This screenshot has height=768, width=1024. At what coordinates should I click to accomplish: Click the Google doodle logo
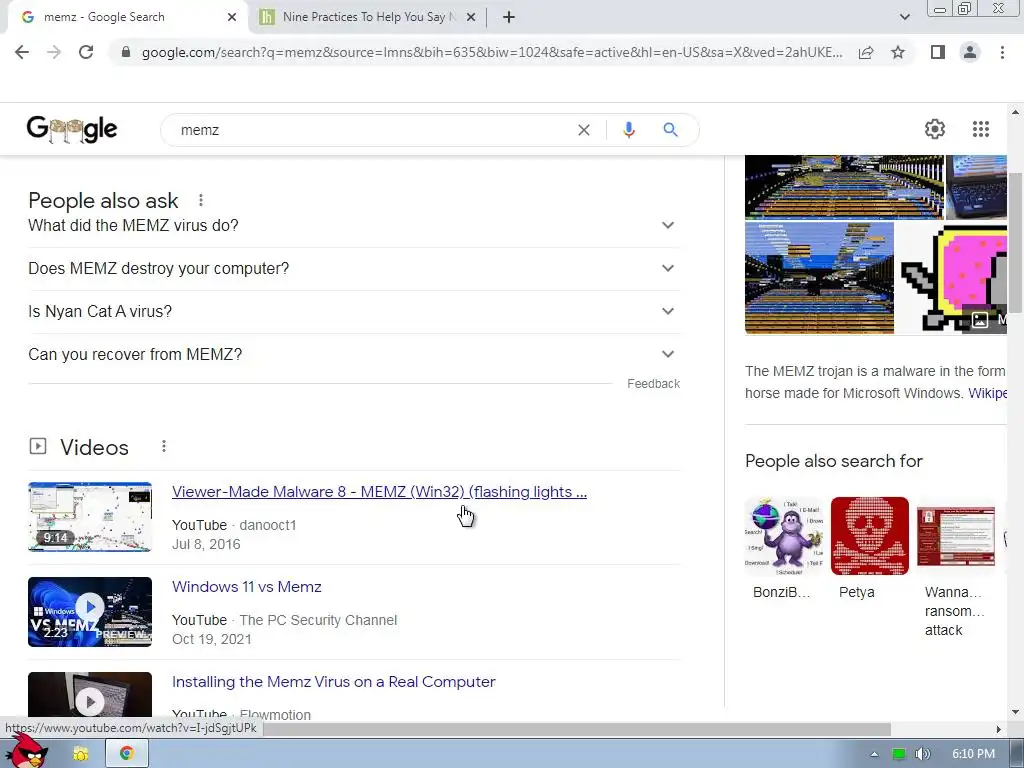pos(72,129)
